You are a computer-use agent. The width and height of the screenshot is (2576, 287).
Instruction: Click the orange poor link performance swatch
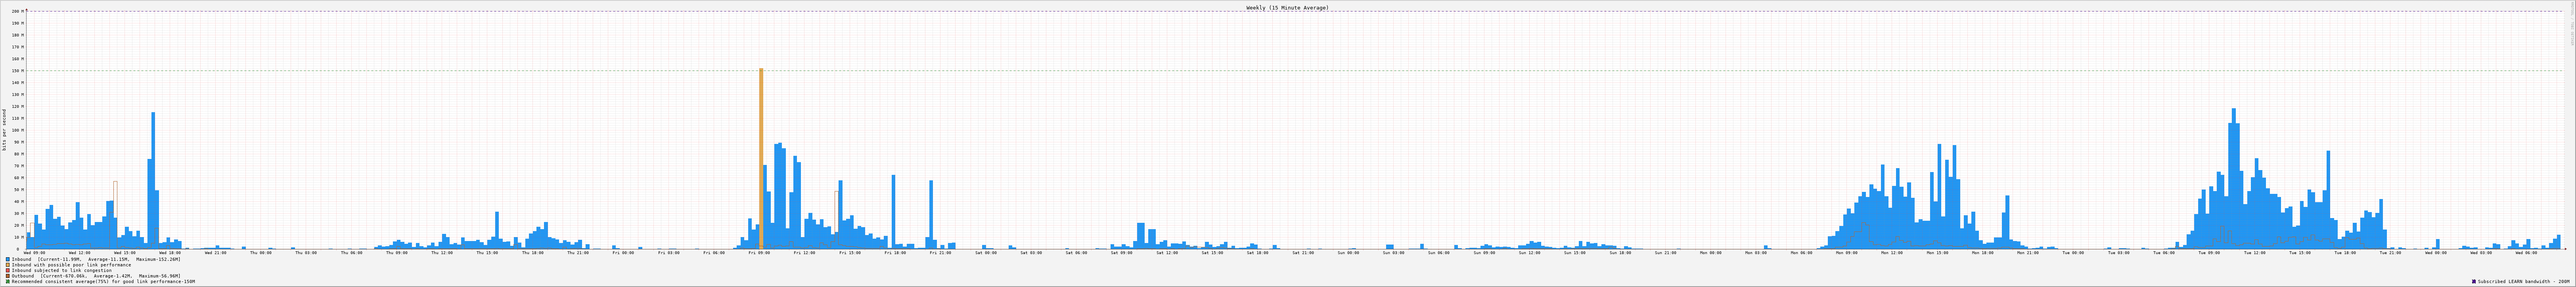coord(8,265)
